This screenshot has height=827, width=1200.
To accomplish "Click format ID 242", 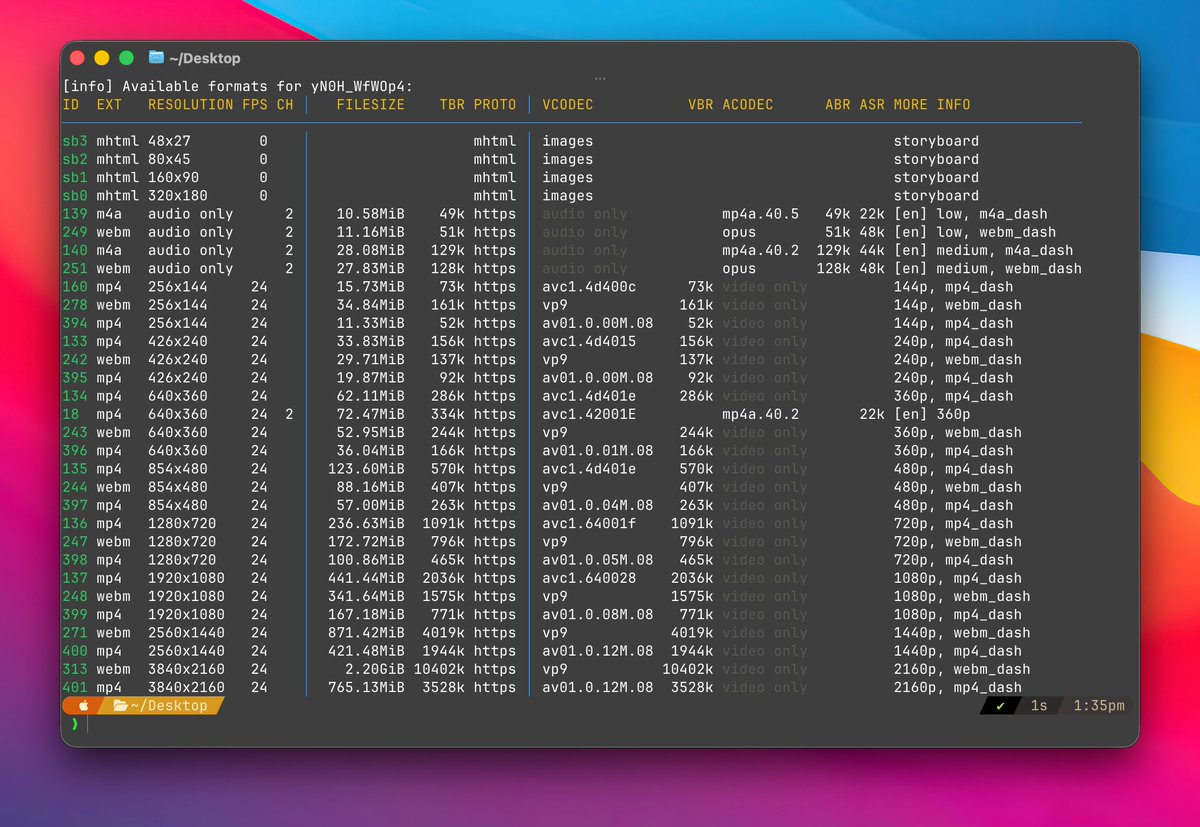I will coord(75,360).
